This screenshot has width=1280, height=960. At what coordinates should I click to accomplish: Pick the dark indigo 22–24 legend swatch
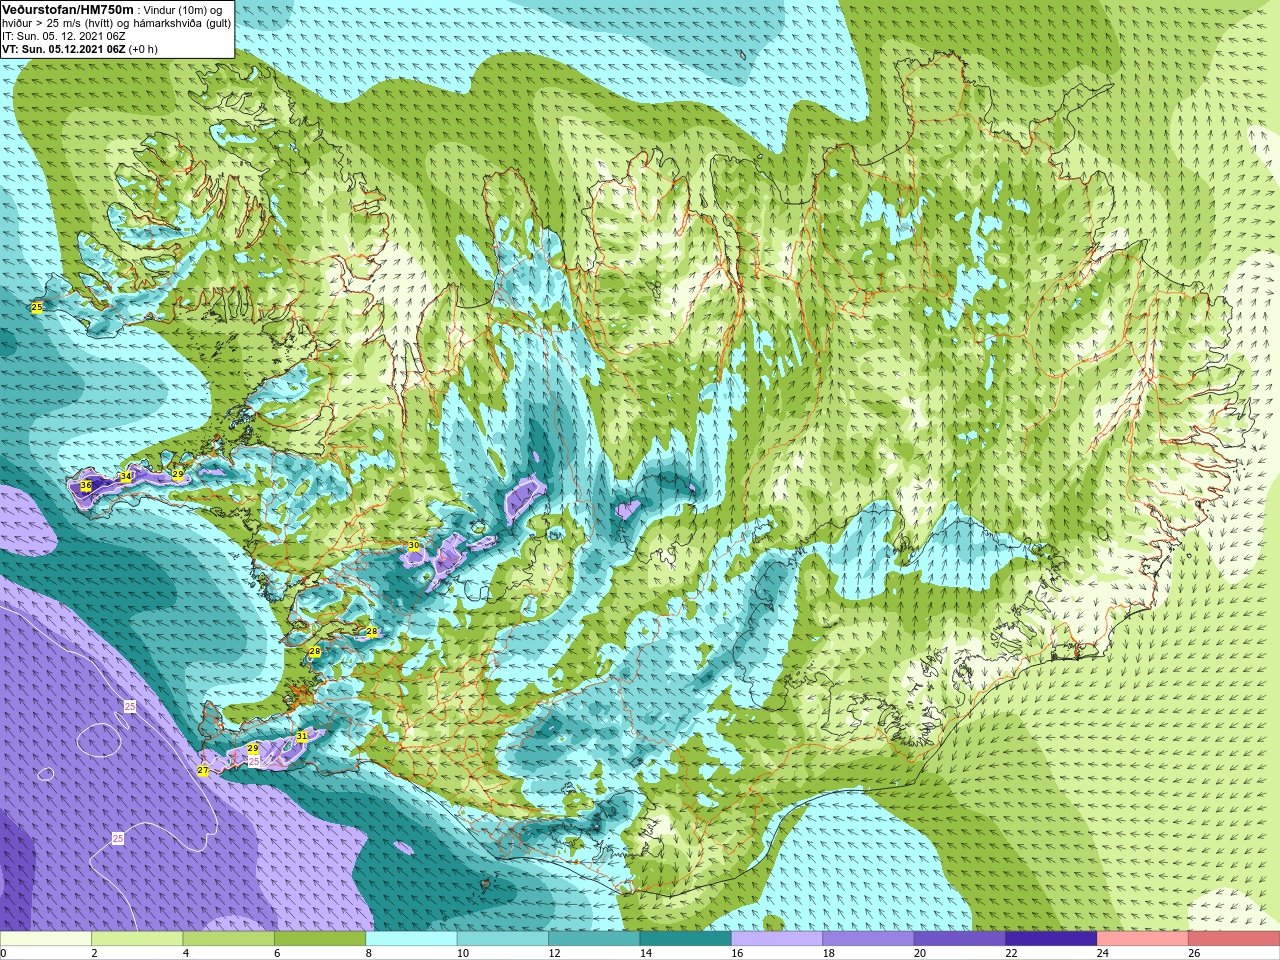1052,938
